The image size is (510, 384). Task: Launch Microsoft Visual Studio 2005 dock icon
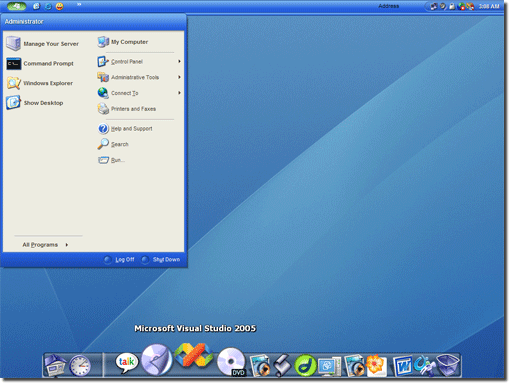tap(194, 356)
